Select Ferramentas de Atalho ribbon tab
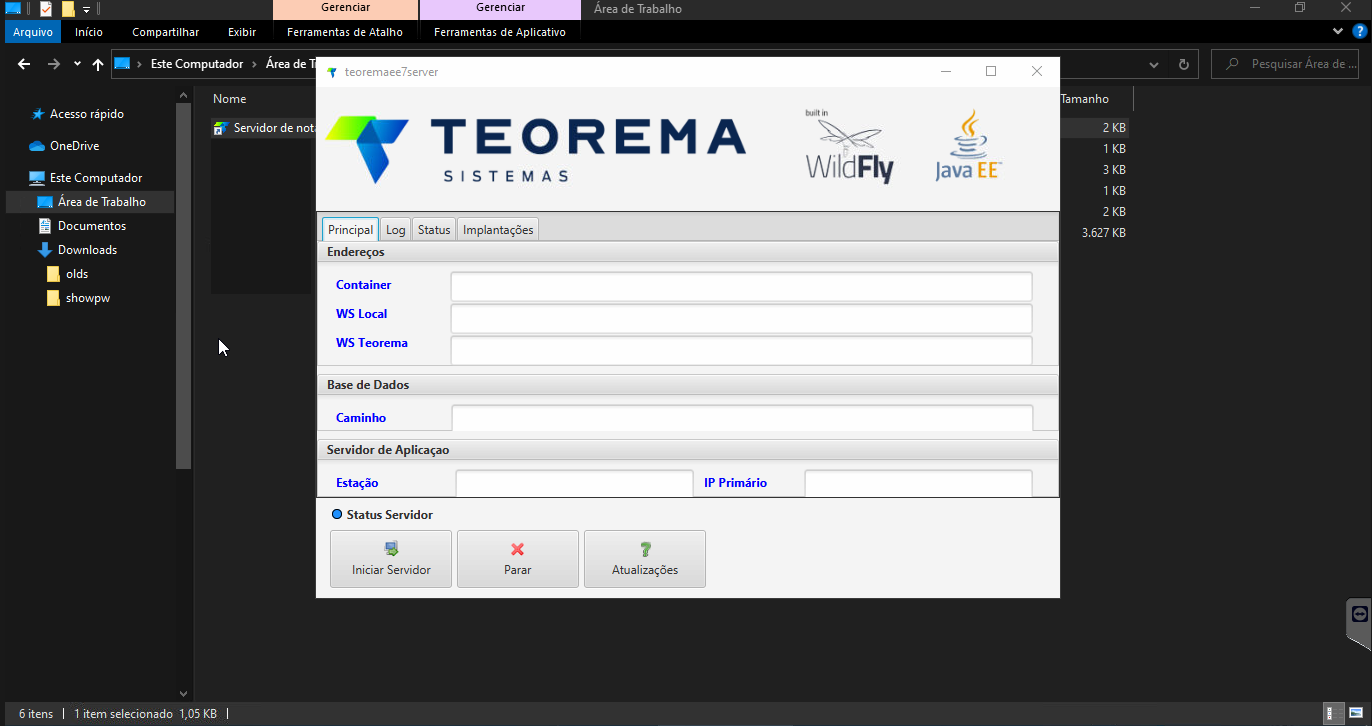This screenshot has height=726, width=1372. 345,32
